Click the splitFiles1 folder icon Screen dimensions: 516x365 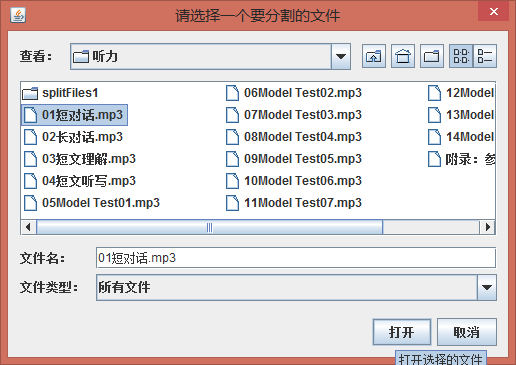pyautogui.click(x=30, y=93)
